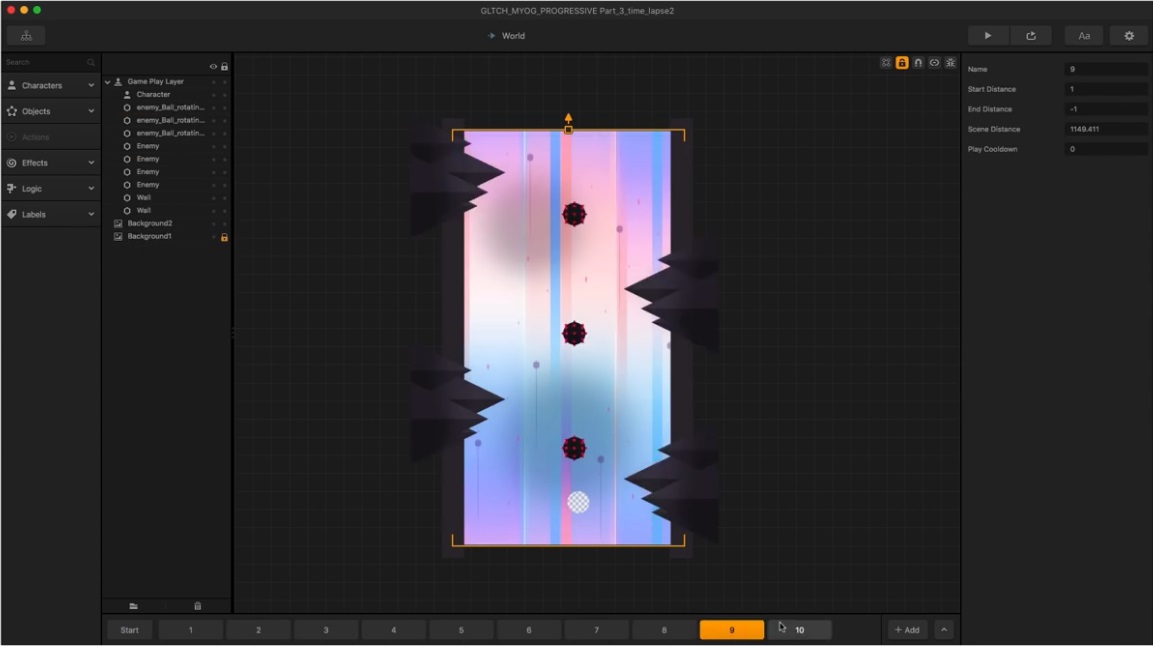
Task: Collapse the Game Play Layer tree arrow
Action: pyautogui.click(x=107, y=82)
